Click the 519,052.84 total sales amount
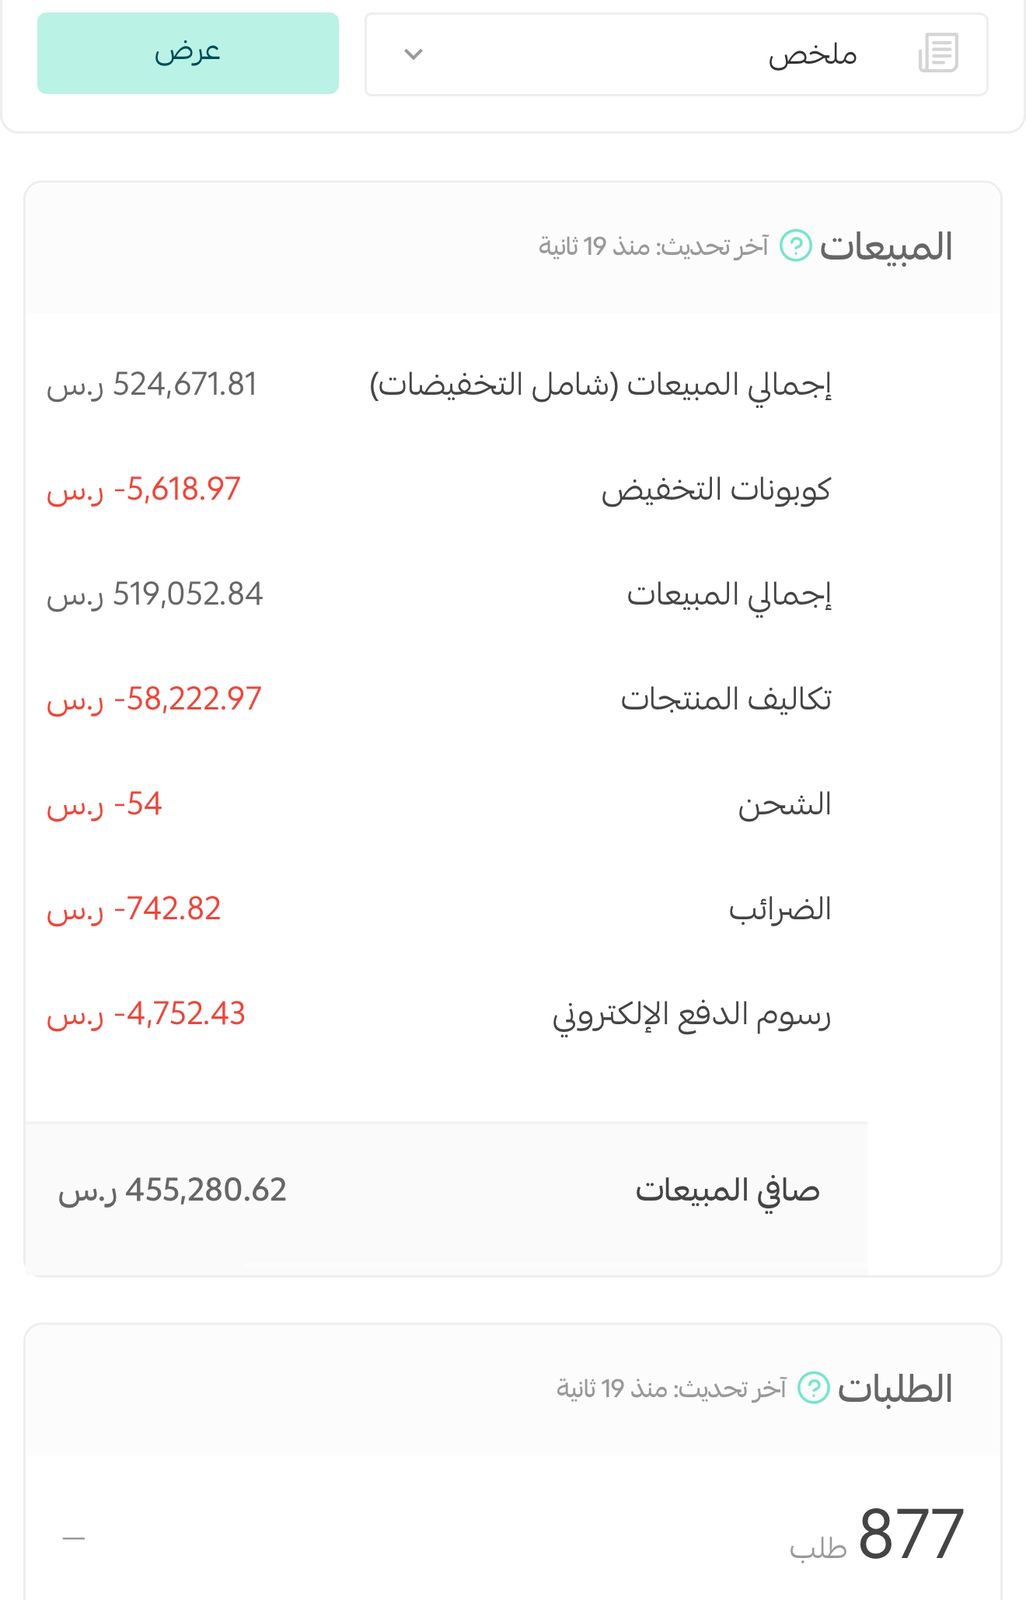Image resolution: width=1026 pixels, height=1600 pixels. point(187,595)
